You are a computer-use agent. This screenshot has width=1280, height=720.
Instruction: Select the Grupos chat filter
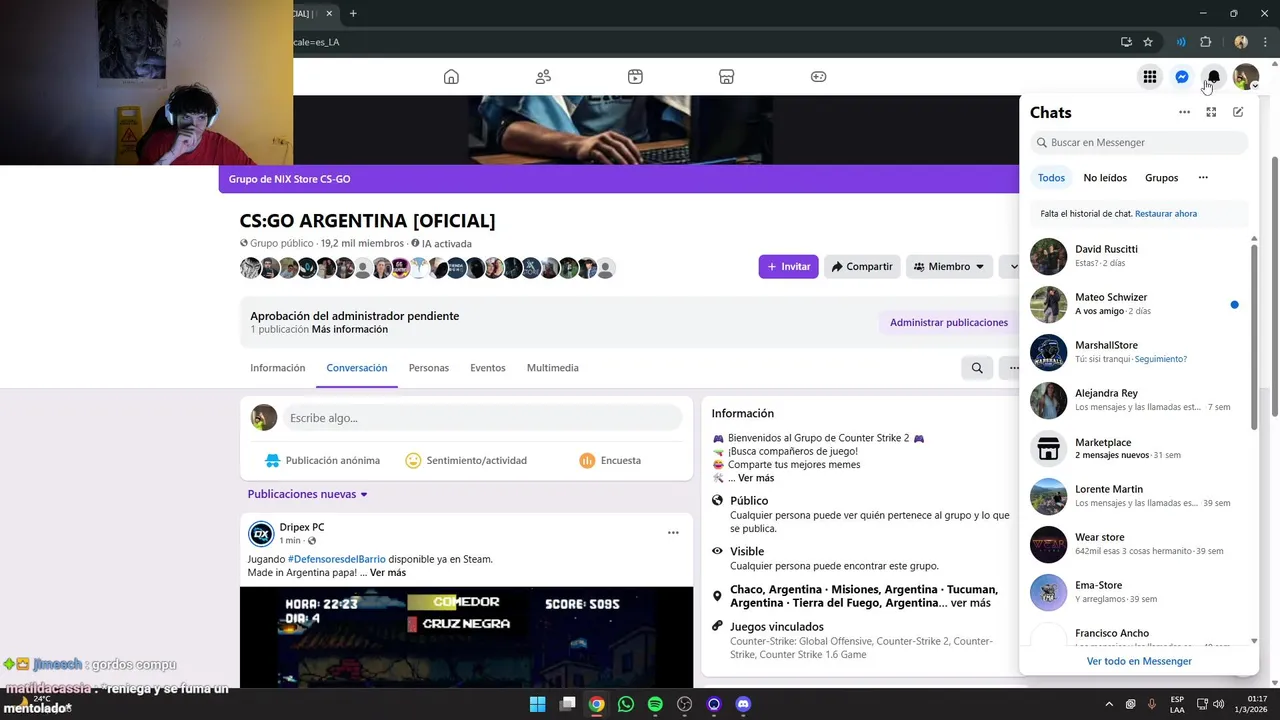point(1161,178)
